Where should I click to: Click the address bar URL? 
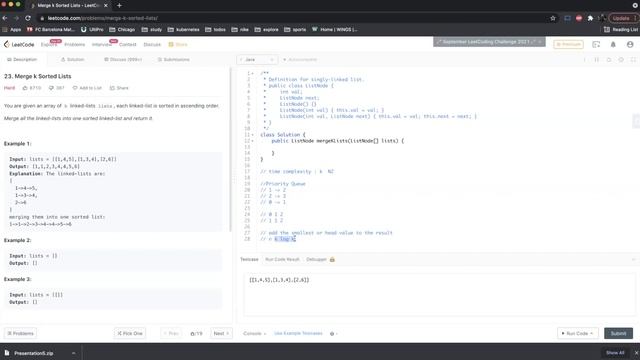click(x=102, y=18)
